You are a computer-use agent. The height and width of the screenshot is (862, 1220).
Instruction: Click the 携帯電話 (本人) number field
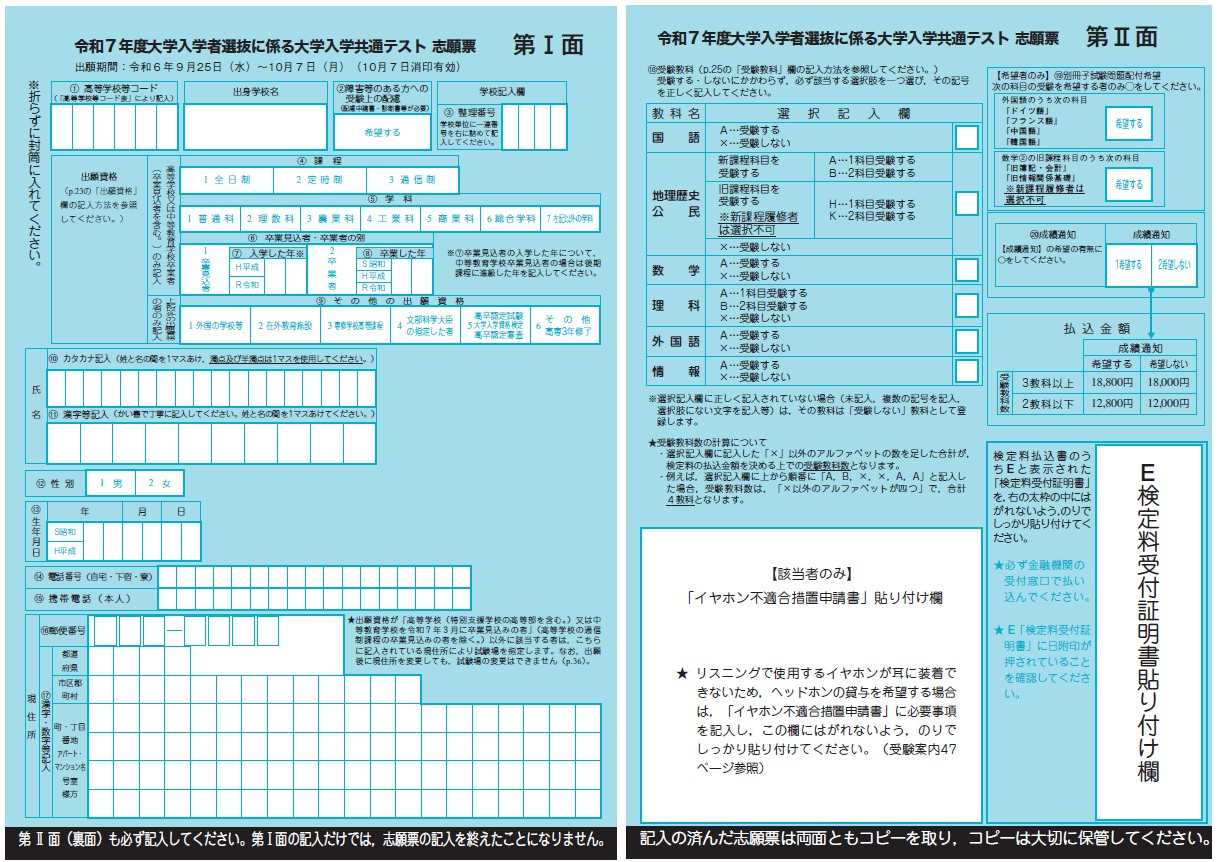[315, 598]
